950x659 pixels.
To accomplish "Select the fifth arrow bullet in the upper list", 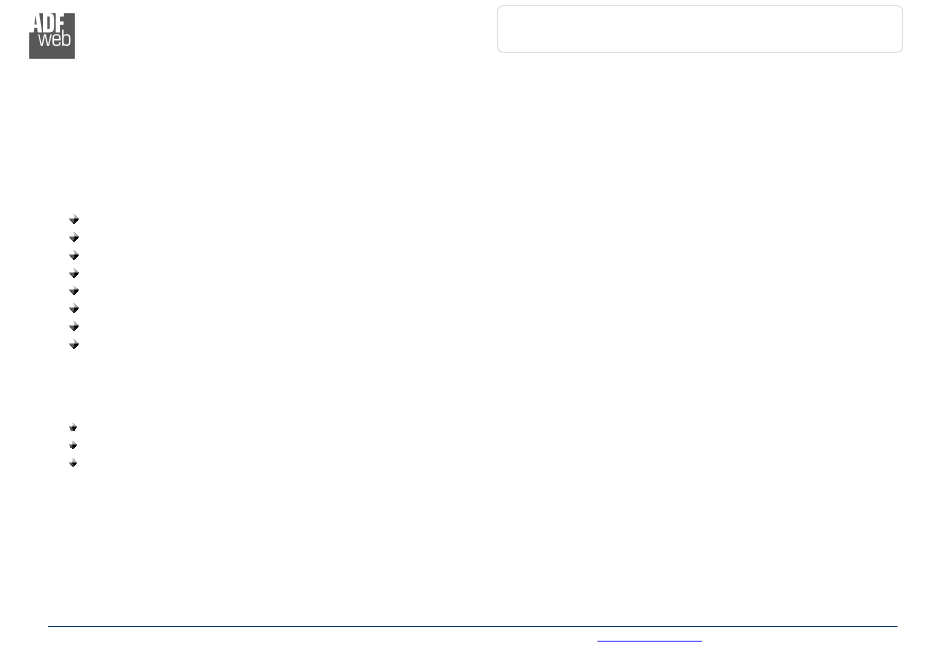I will (x=74, y=291).
